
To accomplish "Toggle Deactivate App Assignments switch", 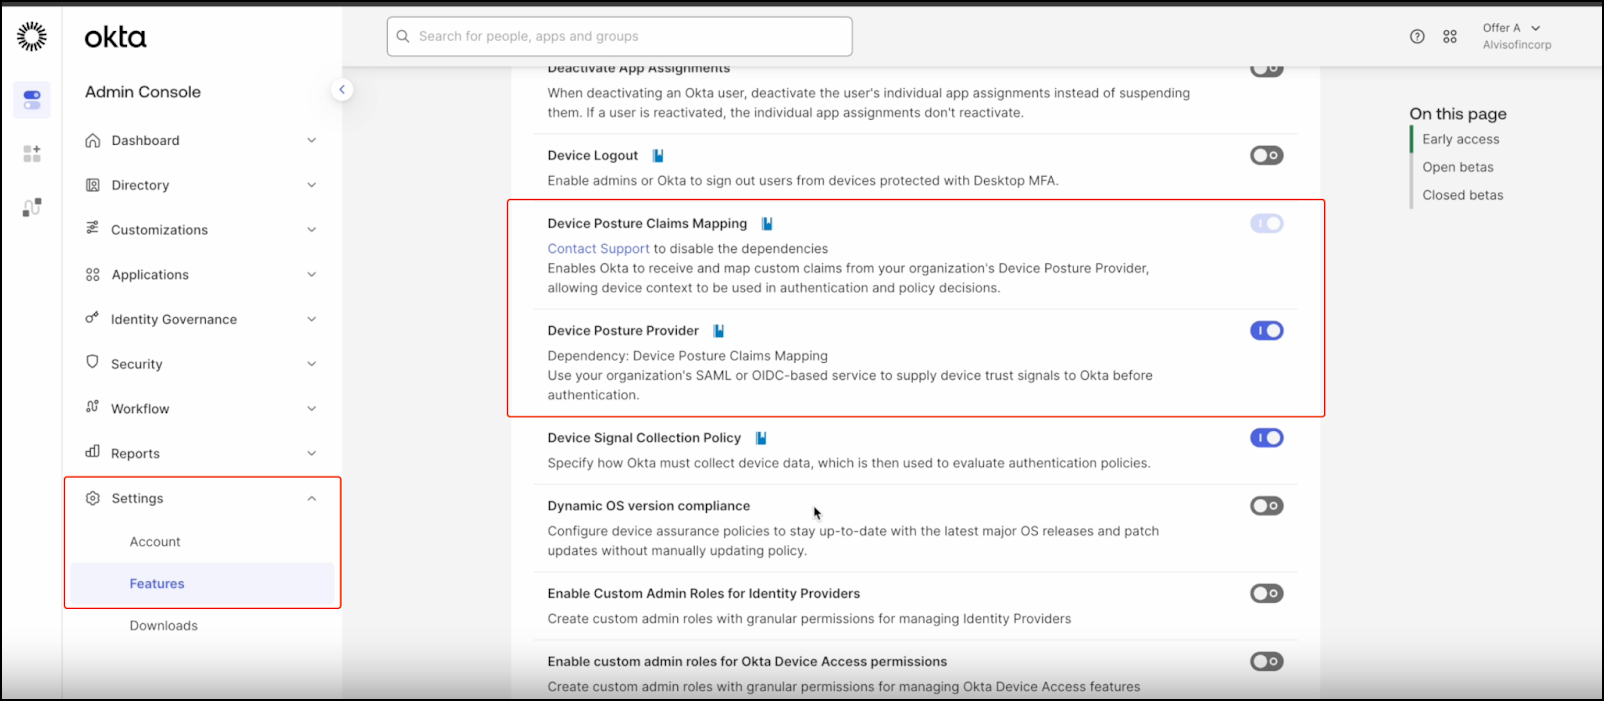I will (x=1267, y=69).
